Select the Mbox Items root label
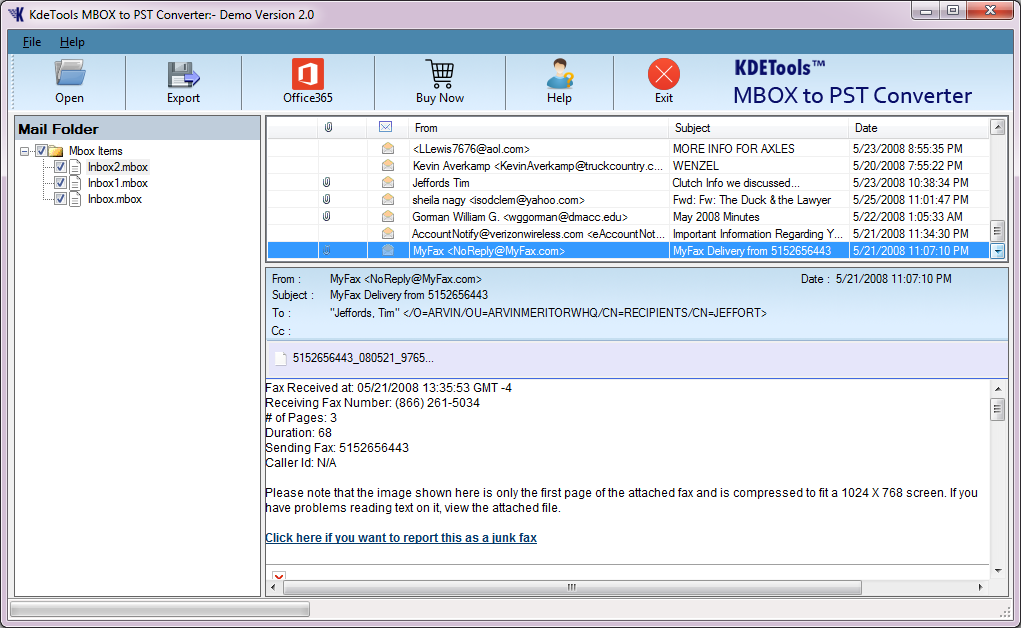The width and height of the screenshot is (1024, 628). (x=96, y=151)
